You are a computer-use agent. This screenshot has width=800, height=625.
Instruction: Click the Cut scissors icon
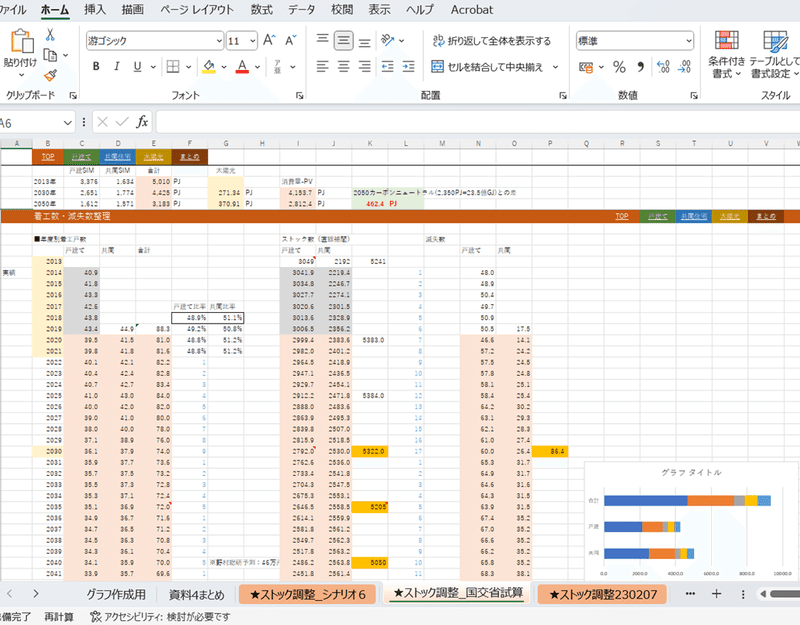(x=50, y=35)
